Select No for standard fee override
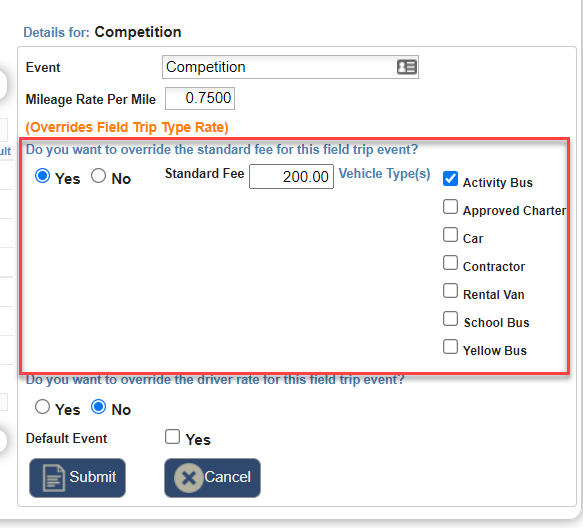The width and height of the screenshot is (583, 528). 99,176
